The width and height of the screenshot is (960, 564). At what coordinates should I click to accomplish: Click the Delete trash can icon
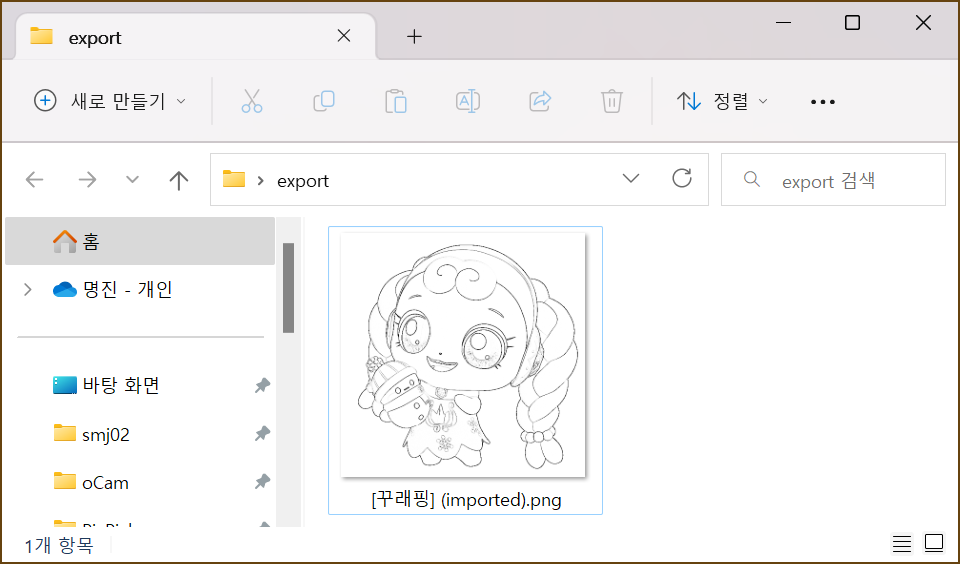[612, 101]
